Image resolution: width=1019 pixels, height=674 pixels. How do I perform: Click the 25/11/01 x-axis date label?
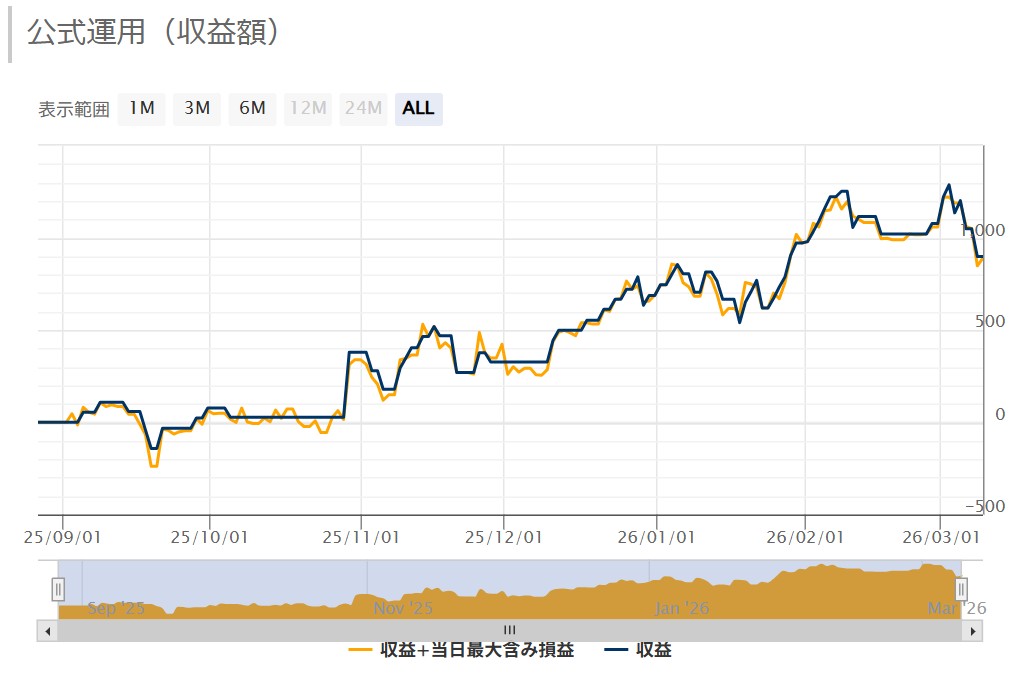click(359, 537)
